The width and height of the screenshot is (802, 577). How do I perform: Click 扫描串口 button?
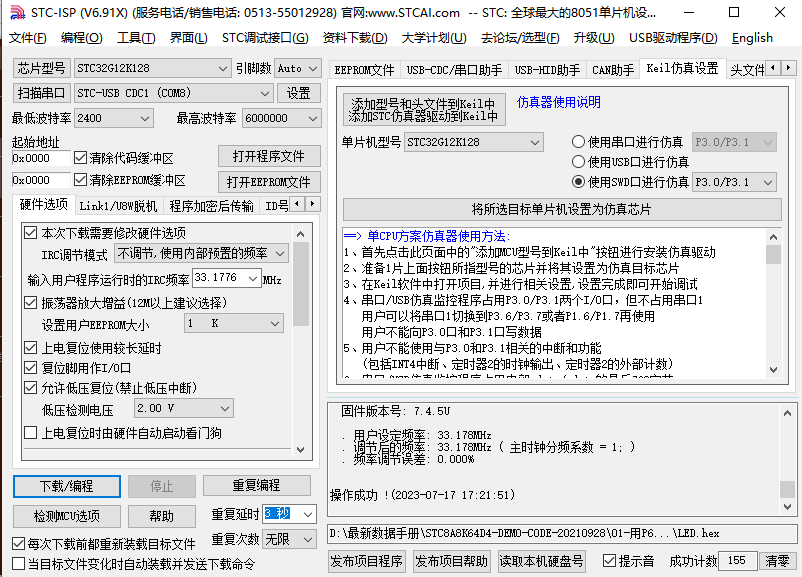click(41, 93)
